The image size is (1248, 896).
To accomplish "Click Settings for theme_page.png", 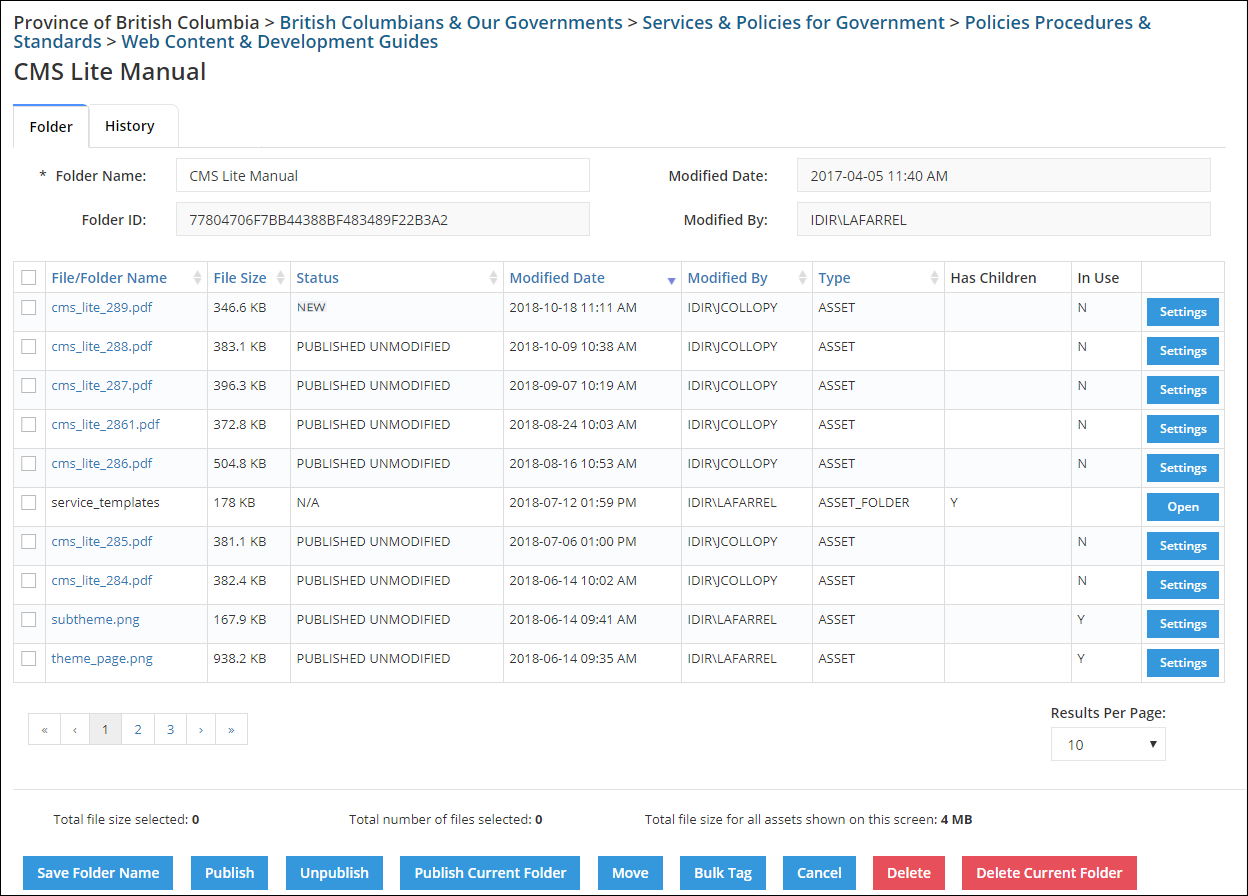I will click(1183, 663).
